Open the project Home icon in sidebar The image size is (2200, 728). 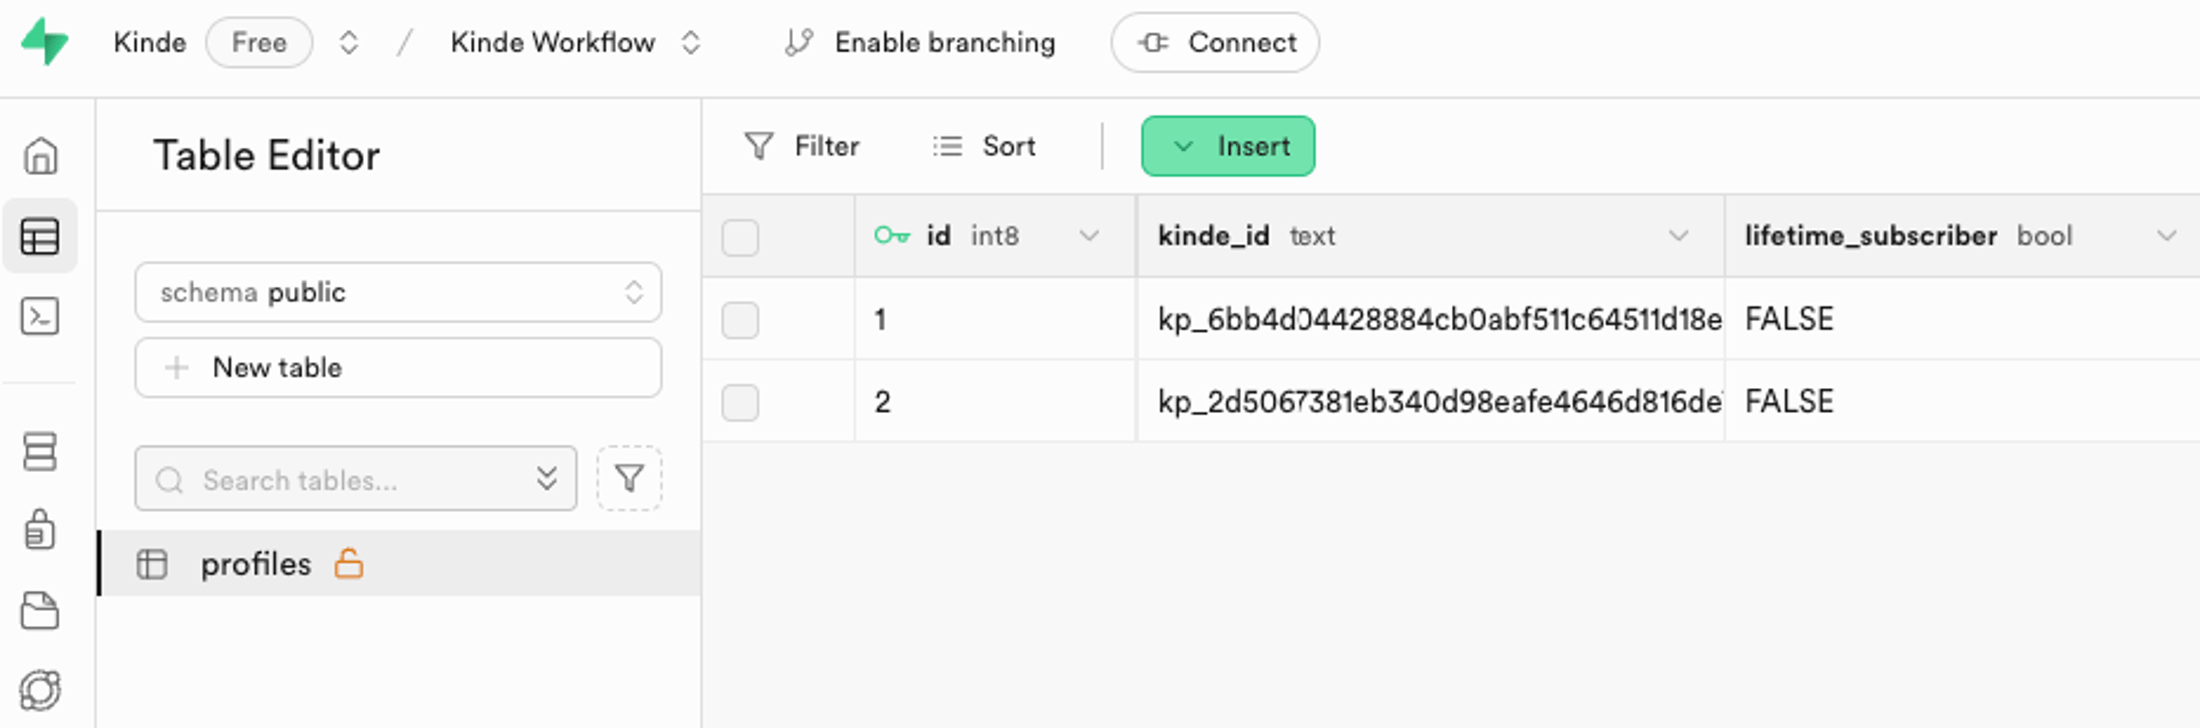(x=41, y=156)
